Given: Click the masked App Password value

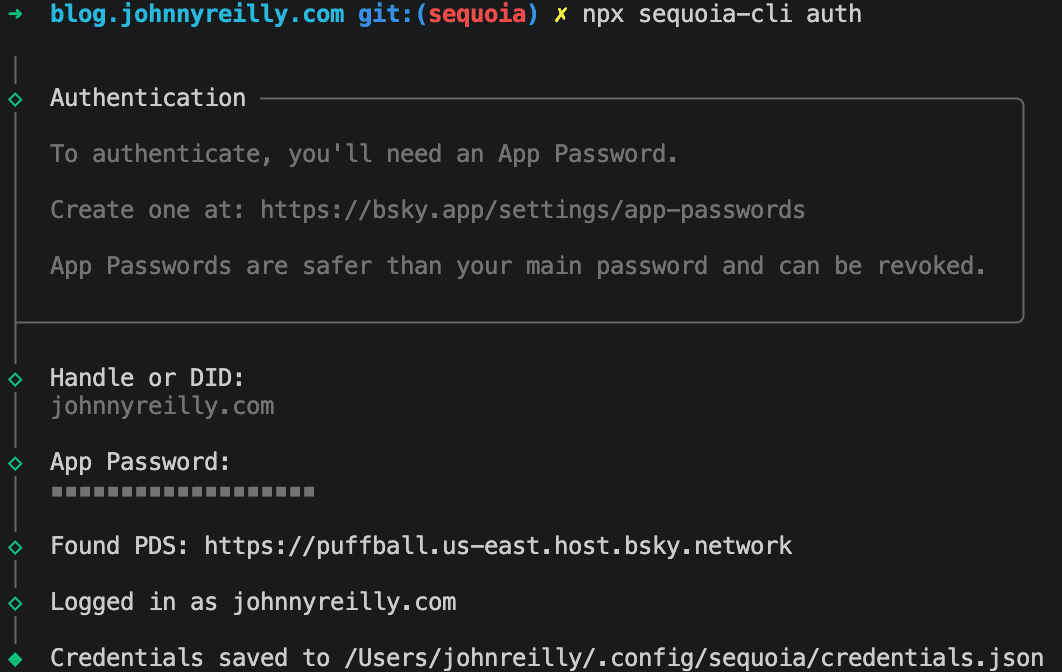Looking at the screenshot, I should click(x=183, y=492).
